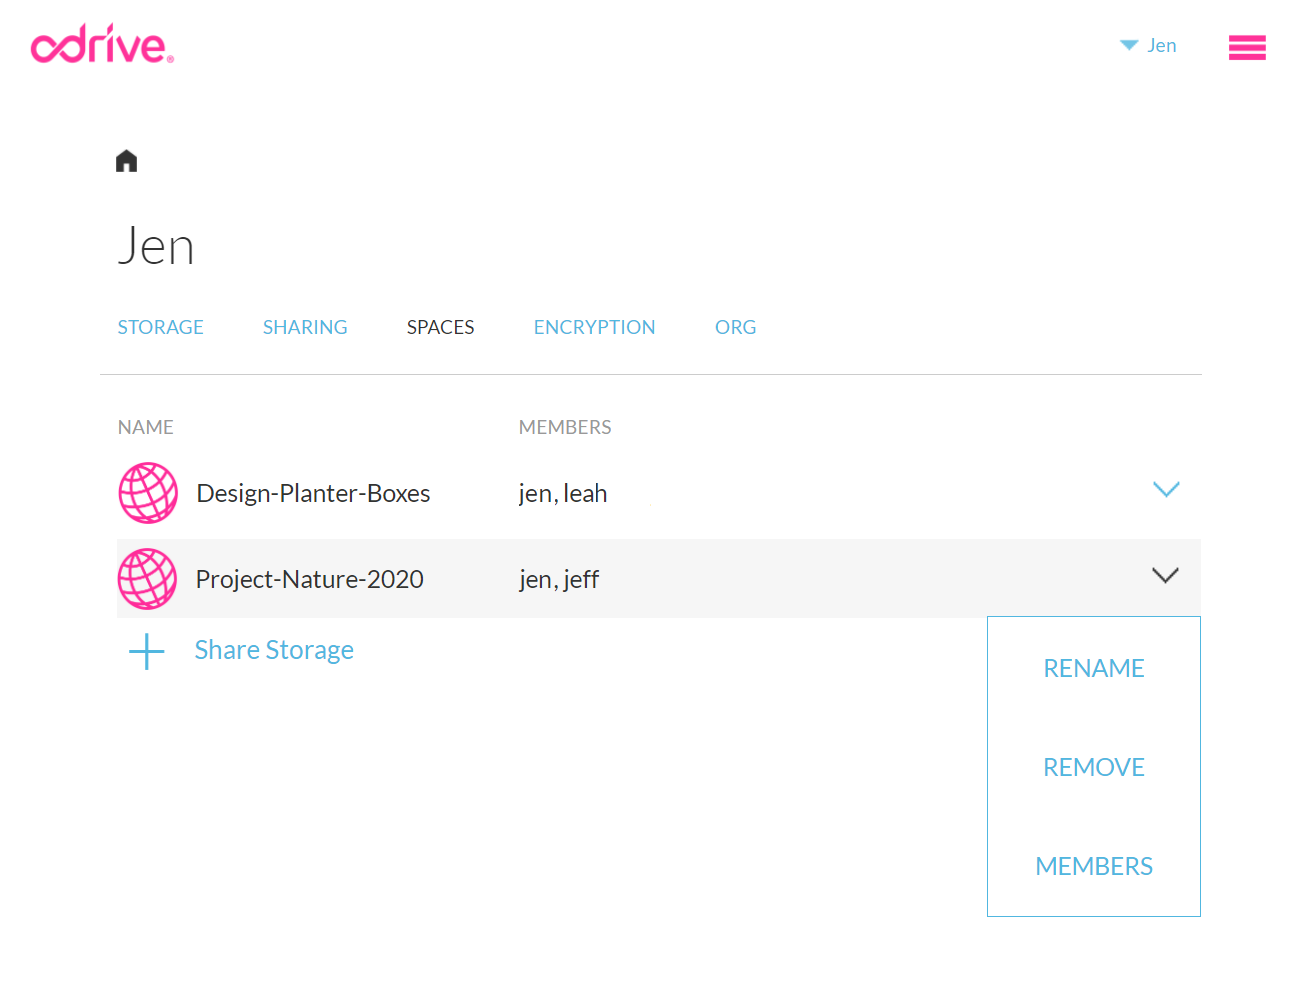This screenshot has width=1300, height=990.
Task: Go to the home breadcrumb icon
Action: pos(126,161)
